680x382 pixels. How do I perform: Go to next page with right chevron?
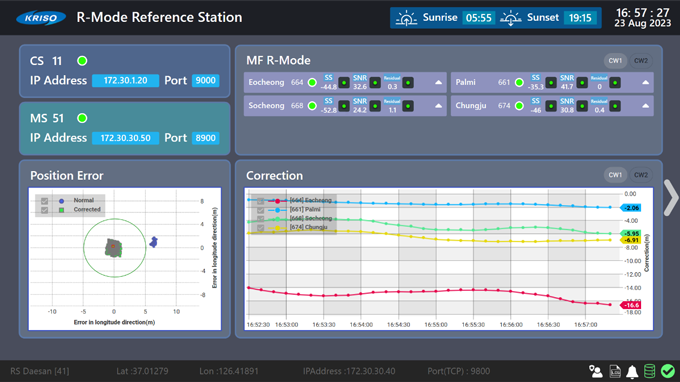tap(671, 198)
